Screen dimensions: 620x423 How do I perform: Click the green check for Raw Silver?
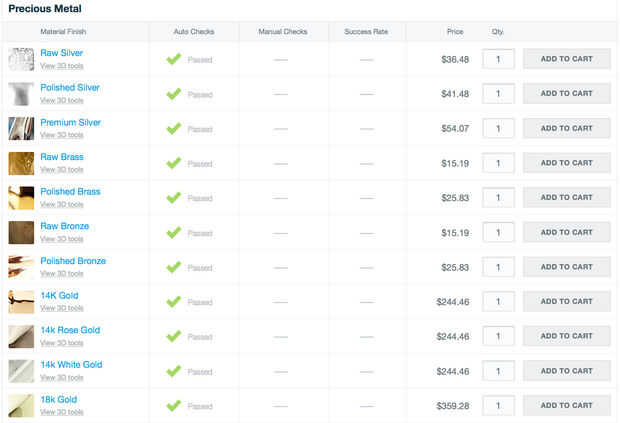pyautogui.click(x=173, y=59)
